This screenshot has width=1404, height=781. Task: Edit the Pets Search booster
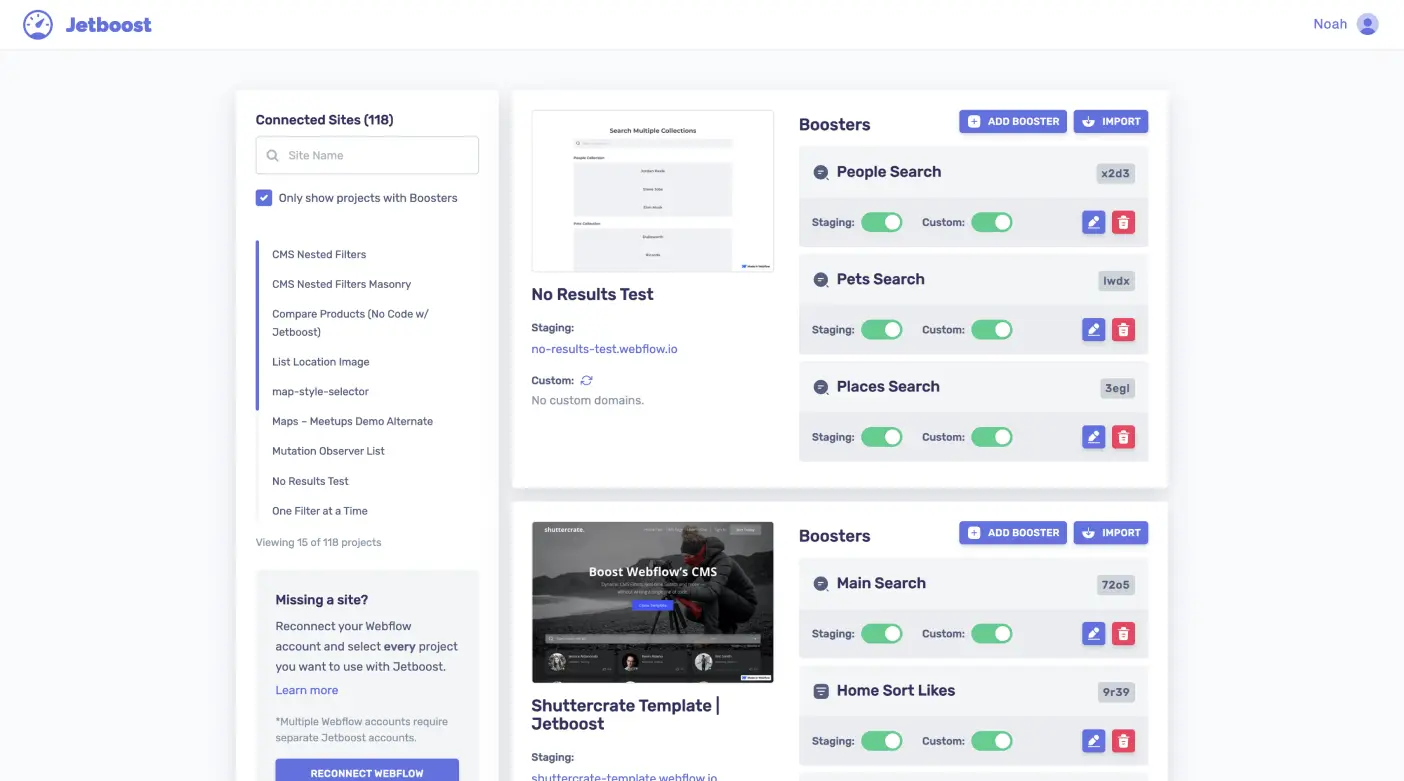pyautogui.click(x=1094, y=330)
